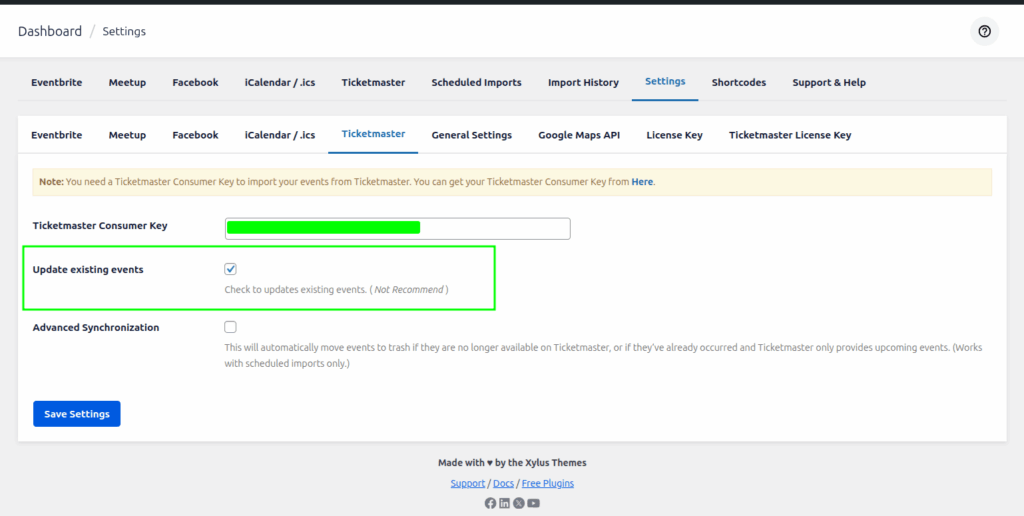Select the Shortcodes tab
The image size is (1024, 516).
[738, 83]
